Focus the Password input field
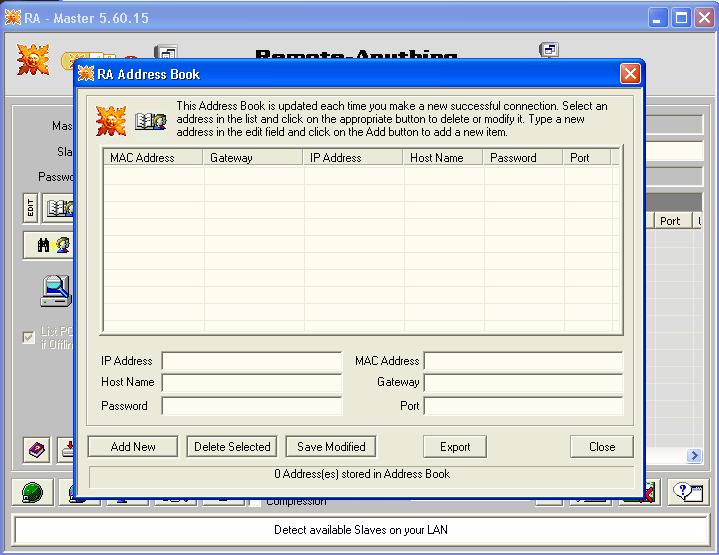The height and width of the screenshot is (555, 719). (252, 405)
